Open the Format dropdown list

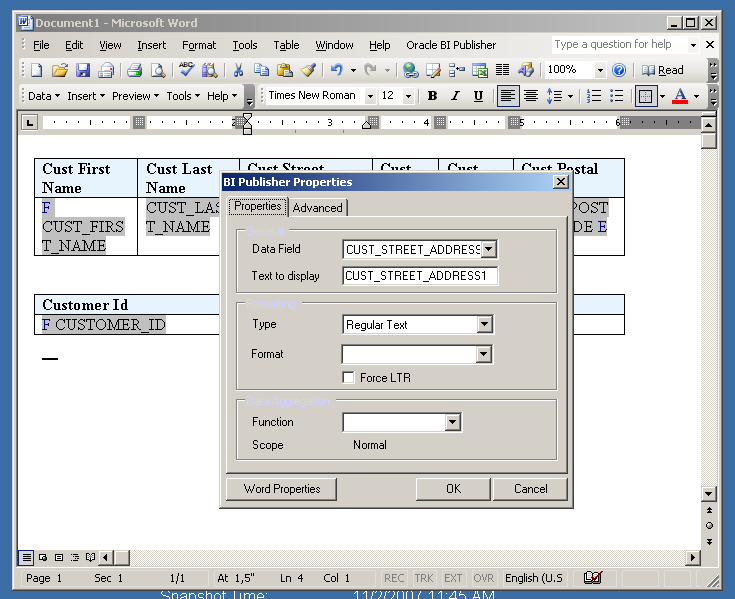(483, 354)
